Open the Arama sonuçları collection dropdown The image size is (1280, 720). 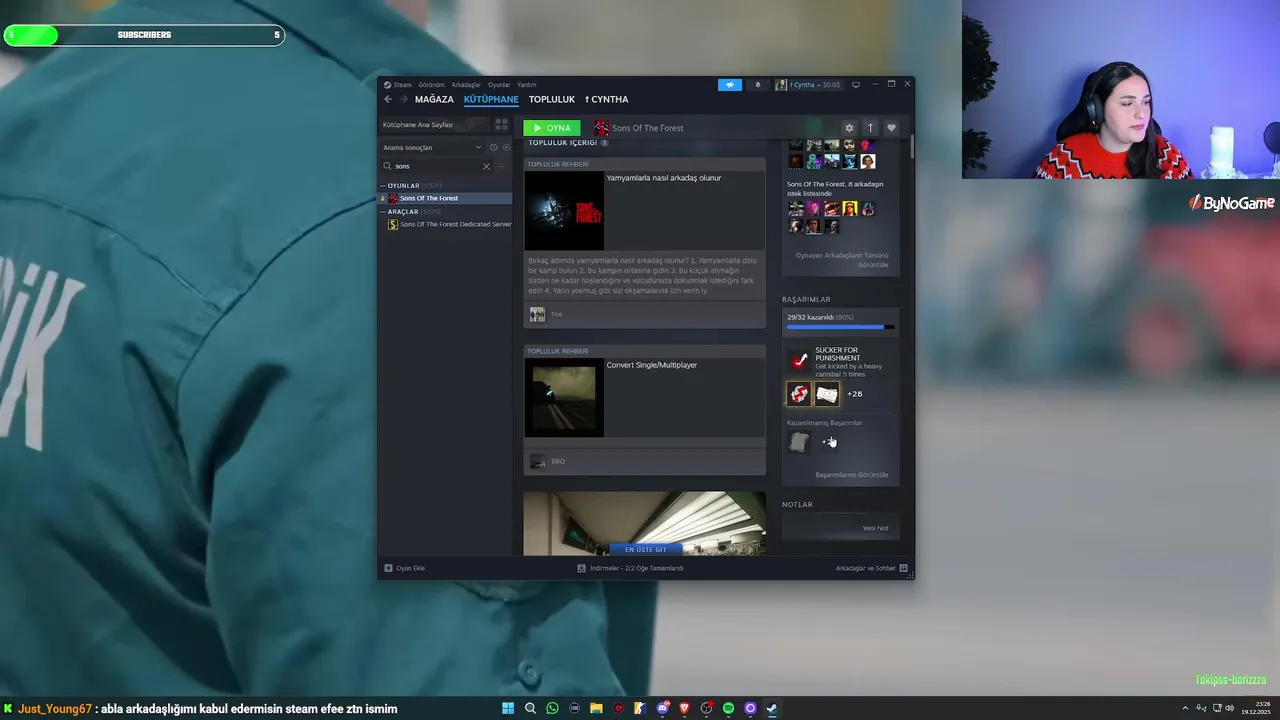tap(433, 148)
